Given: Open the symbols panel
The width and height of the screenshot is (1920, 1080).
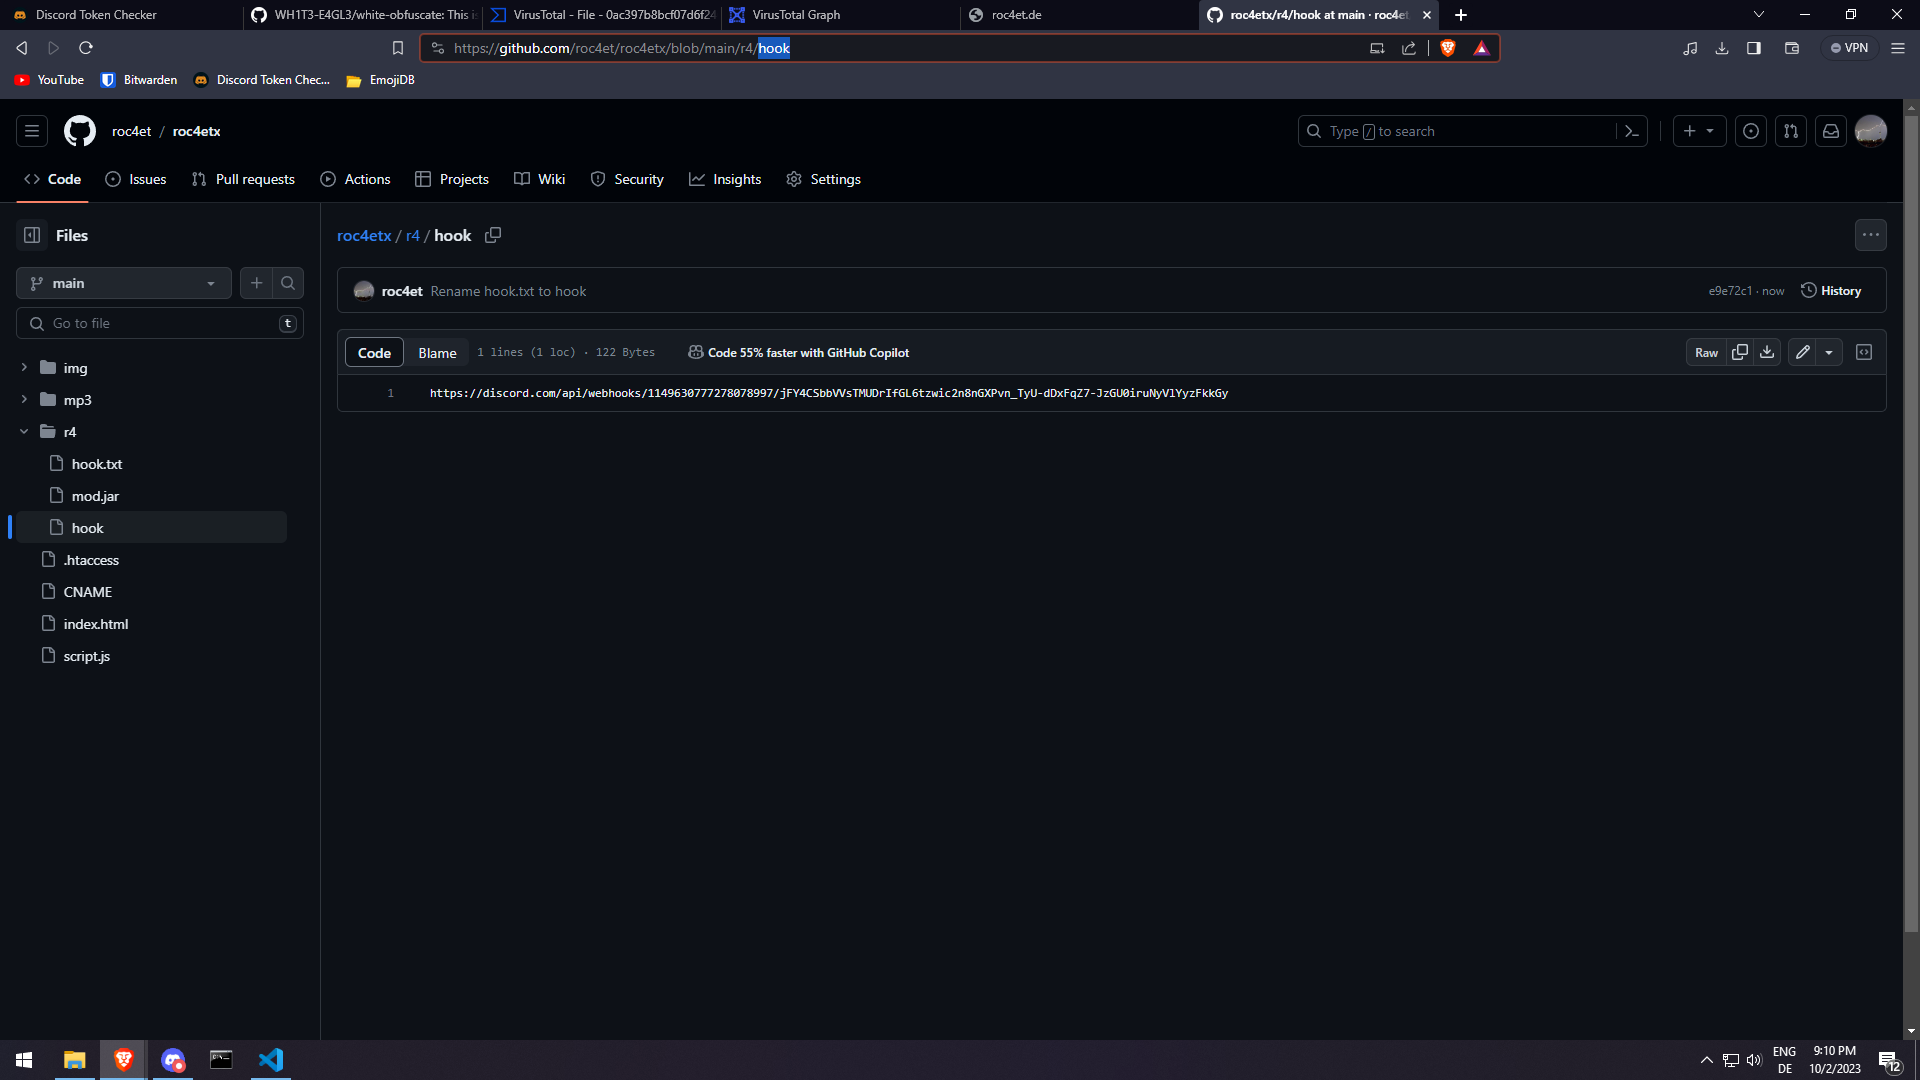Looking at the screenshot, I should (1864, 352).
